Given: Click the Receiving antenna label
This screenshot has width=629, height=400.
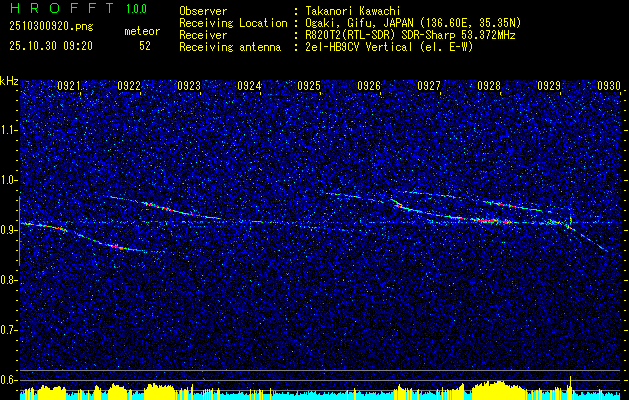Looking at the screenshot, I should (230, 47).
